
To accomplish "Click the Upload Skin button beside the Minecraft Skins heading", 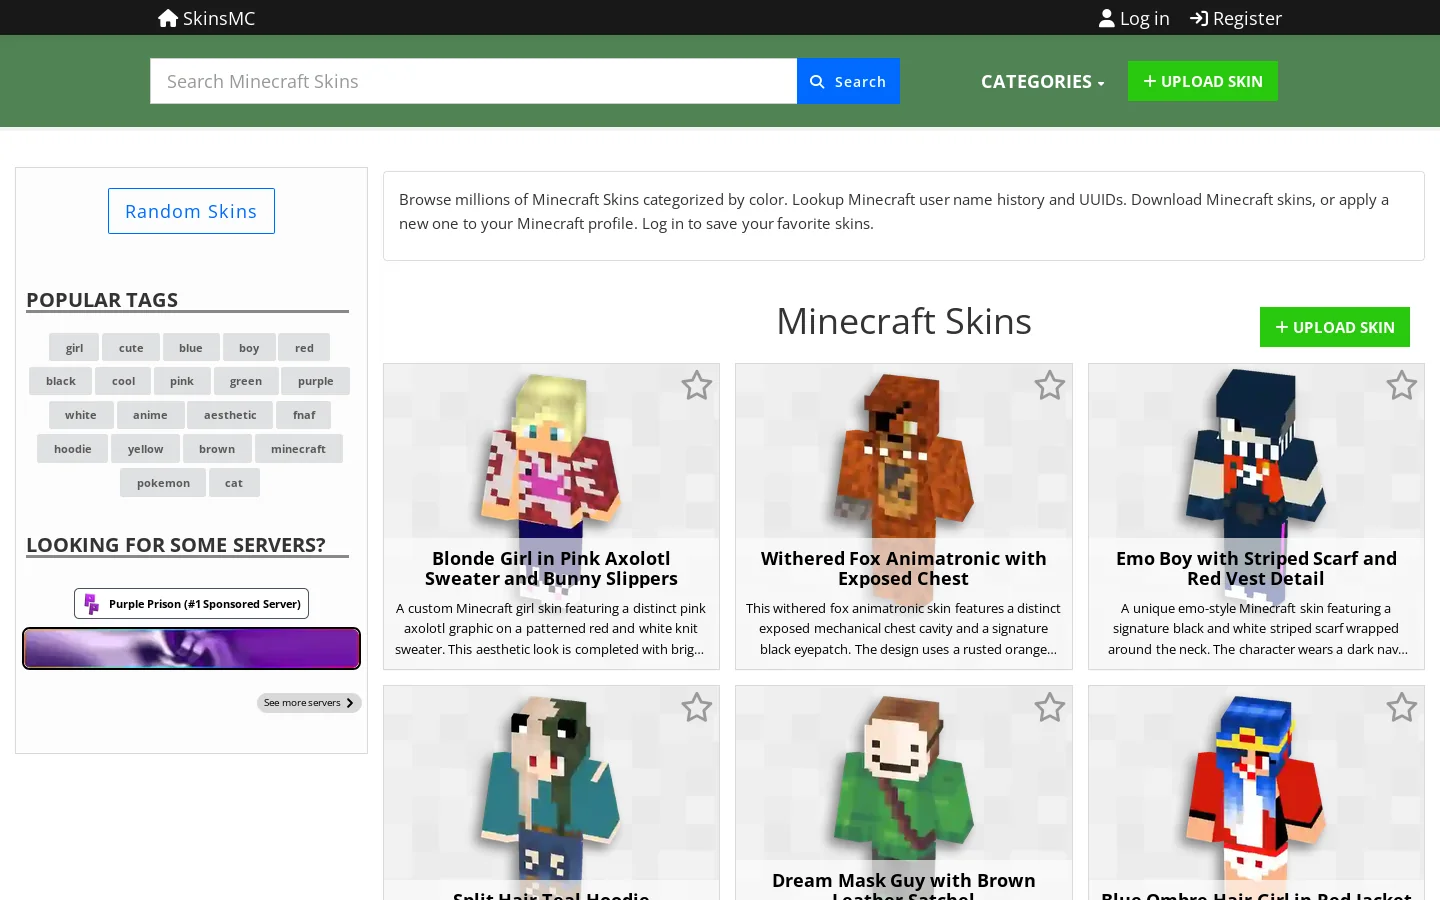I will pos(1335,327).
